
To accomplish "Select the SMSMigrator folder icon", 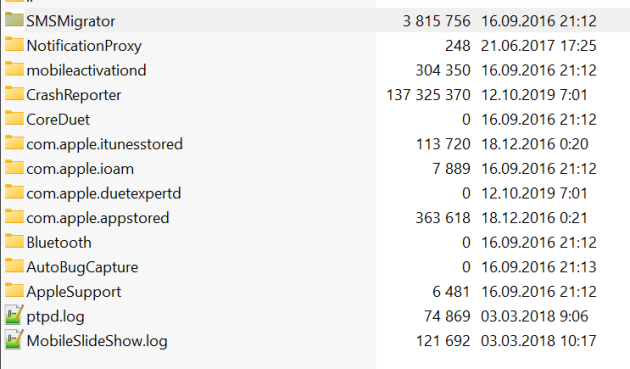I will pos(14,20).
